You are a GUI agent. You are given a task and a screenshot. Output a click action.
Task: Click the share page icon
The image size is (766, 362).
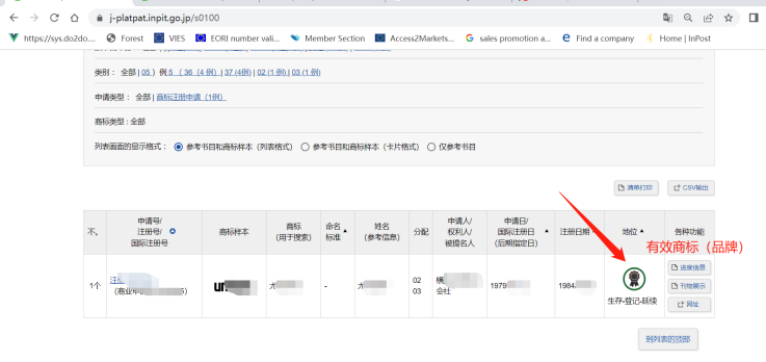[x=708, y=18]
